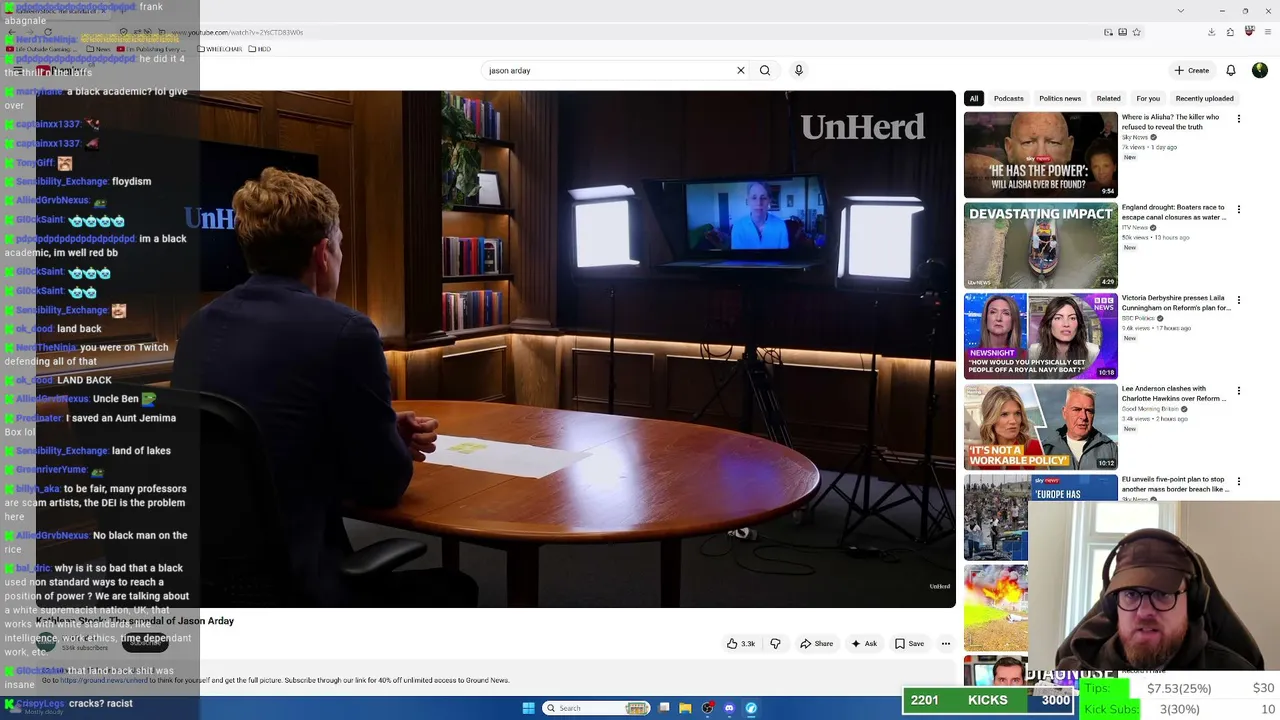This screenshot has height=720, width=1280.
Task: Open File Explorer from the taskbar
Action: tap(685, 708)
